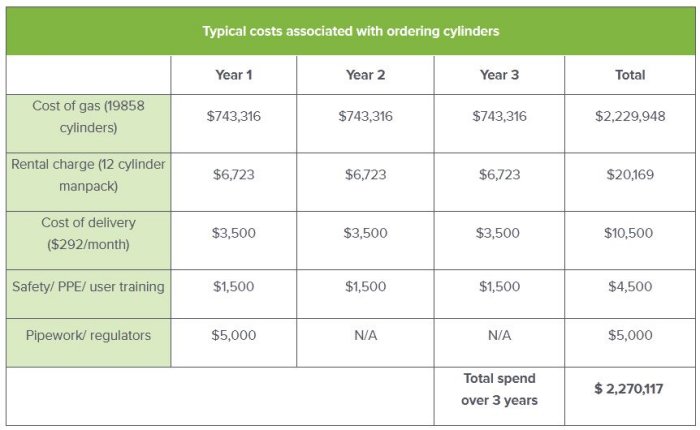Click the table title about ordering cylinders

[350, 31]
